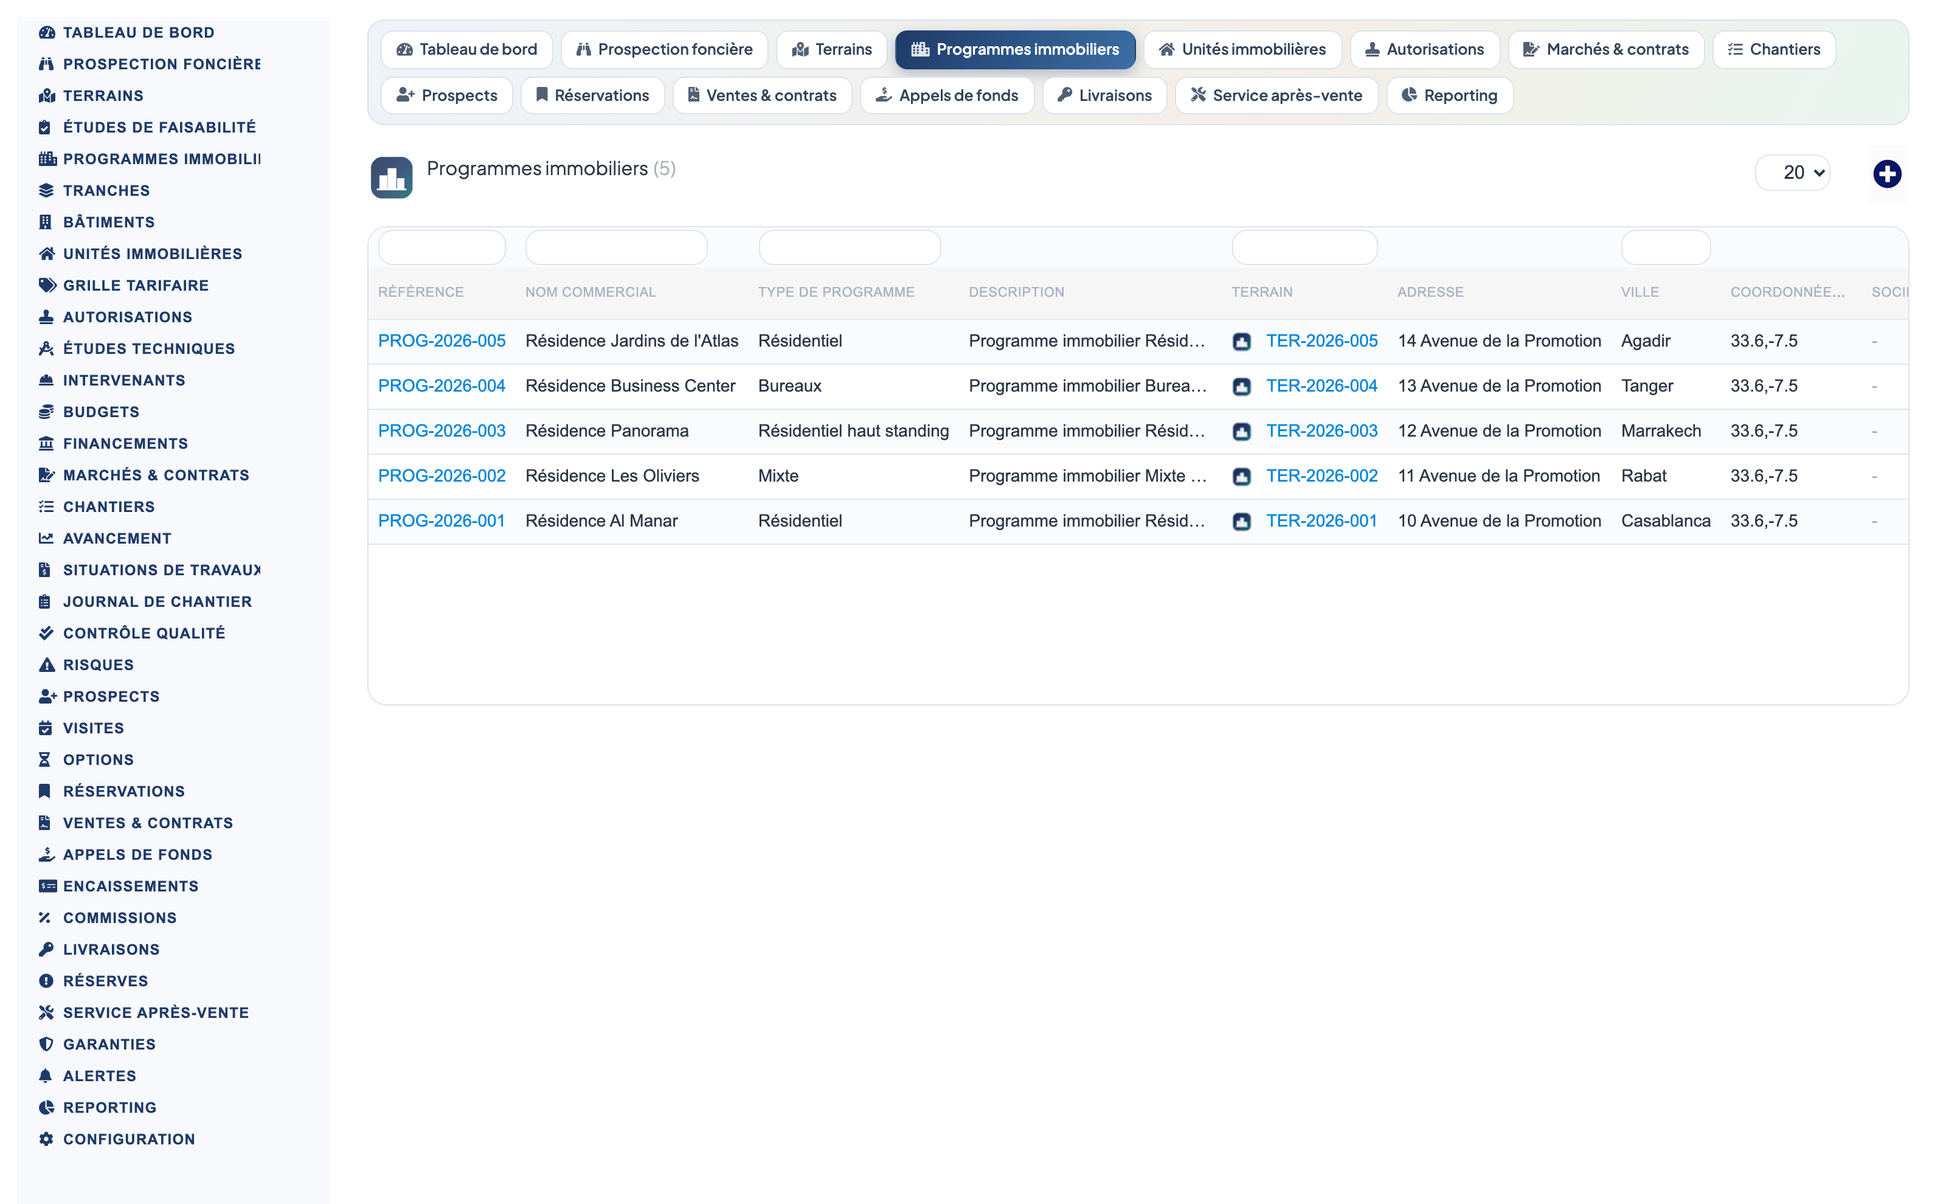1946x1204 pixels.
Task: Open programme link PROG-2026-004
Action: [x=442, y=386]
